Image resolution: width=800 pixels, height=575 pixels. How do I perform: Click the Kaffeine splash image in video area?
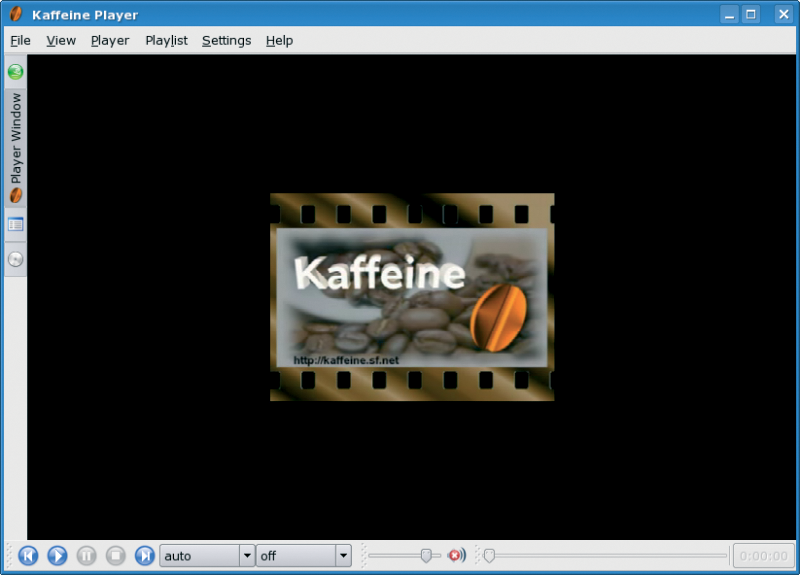click(x=412, y=297)
